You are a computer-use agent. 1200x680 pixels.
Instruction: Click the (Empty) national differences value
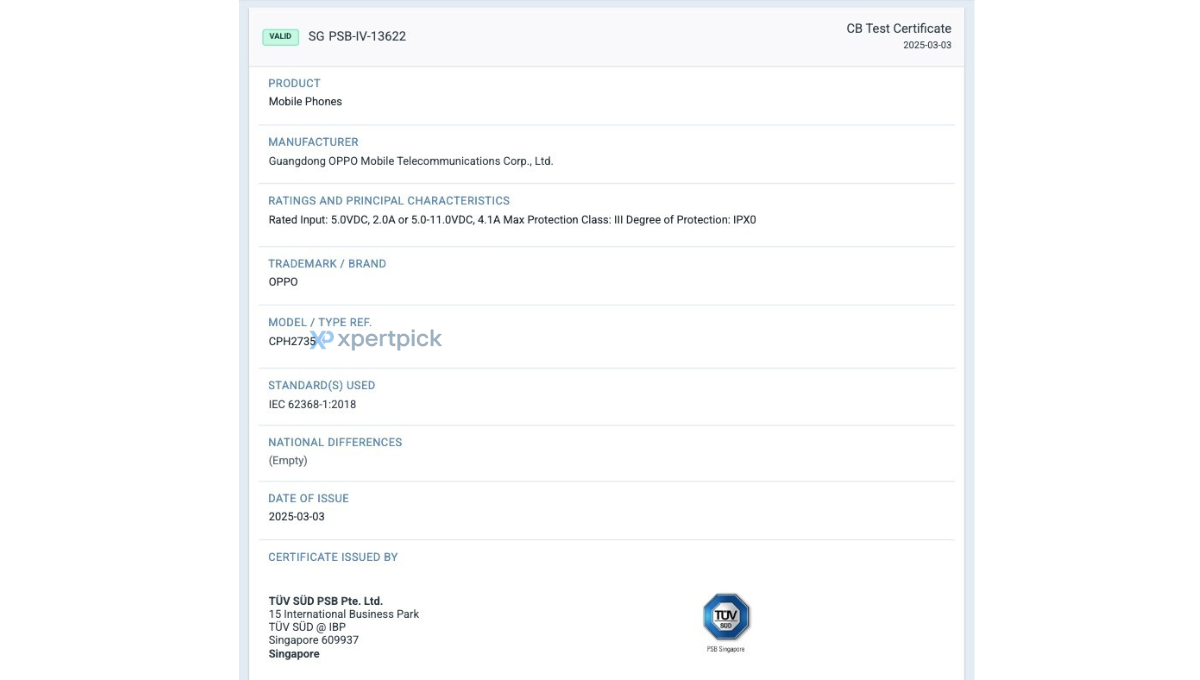(x=288, y=461)
